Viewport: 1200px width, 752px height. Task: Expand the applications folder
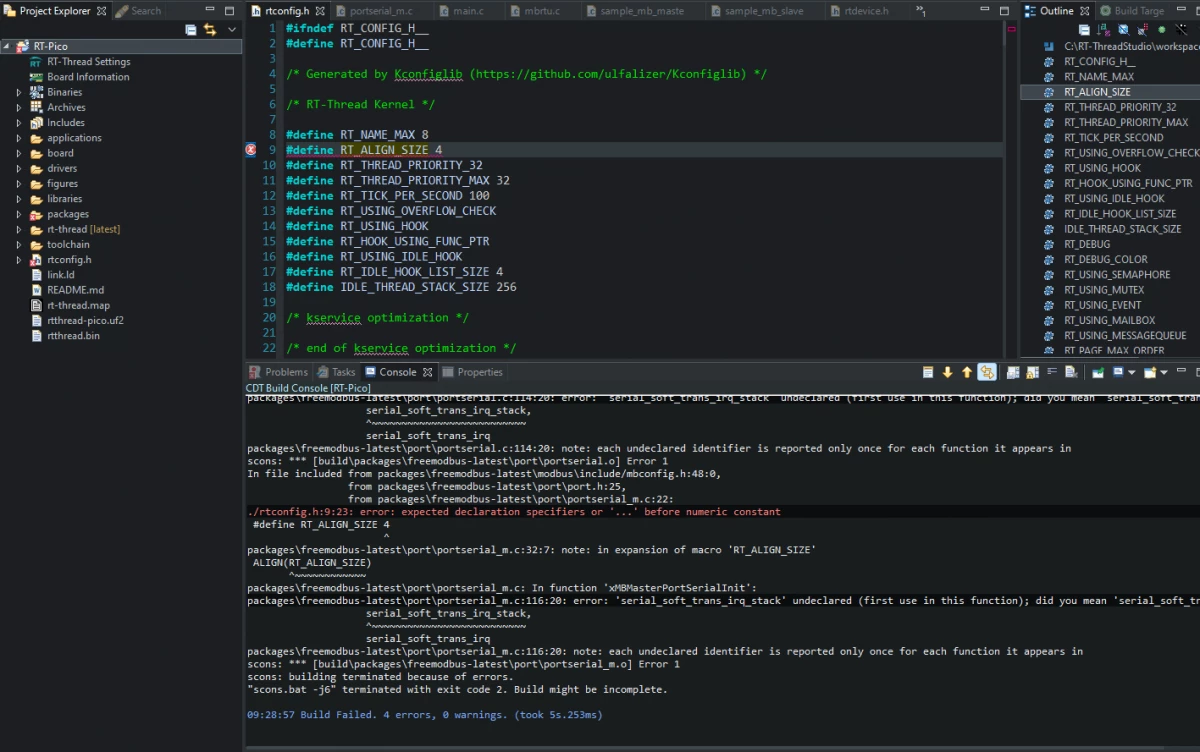point(18,138)
